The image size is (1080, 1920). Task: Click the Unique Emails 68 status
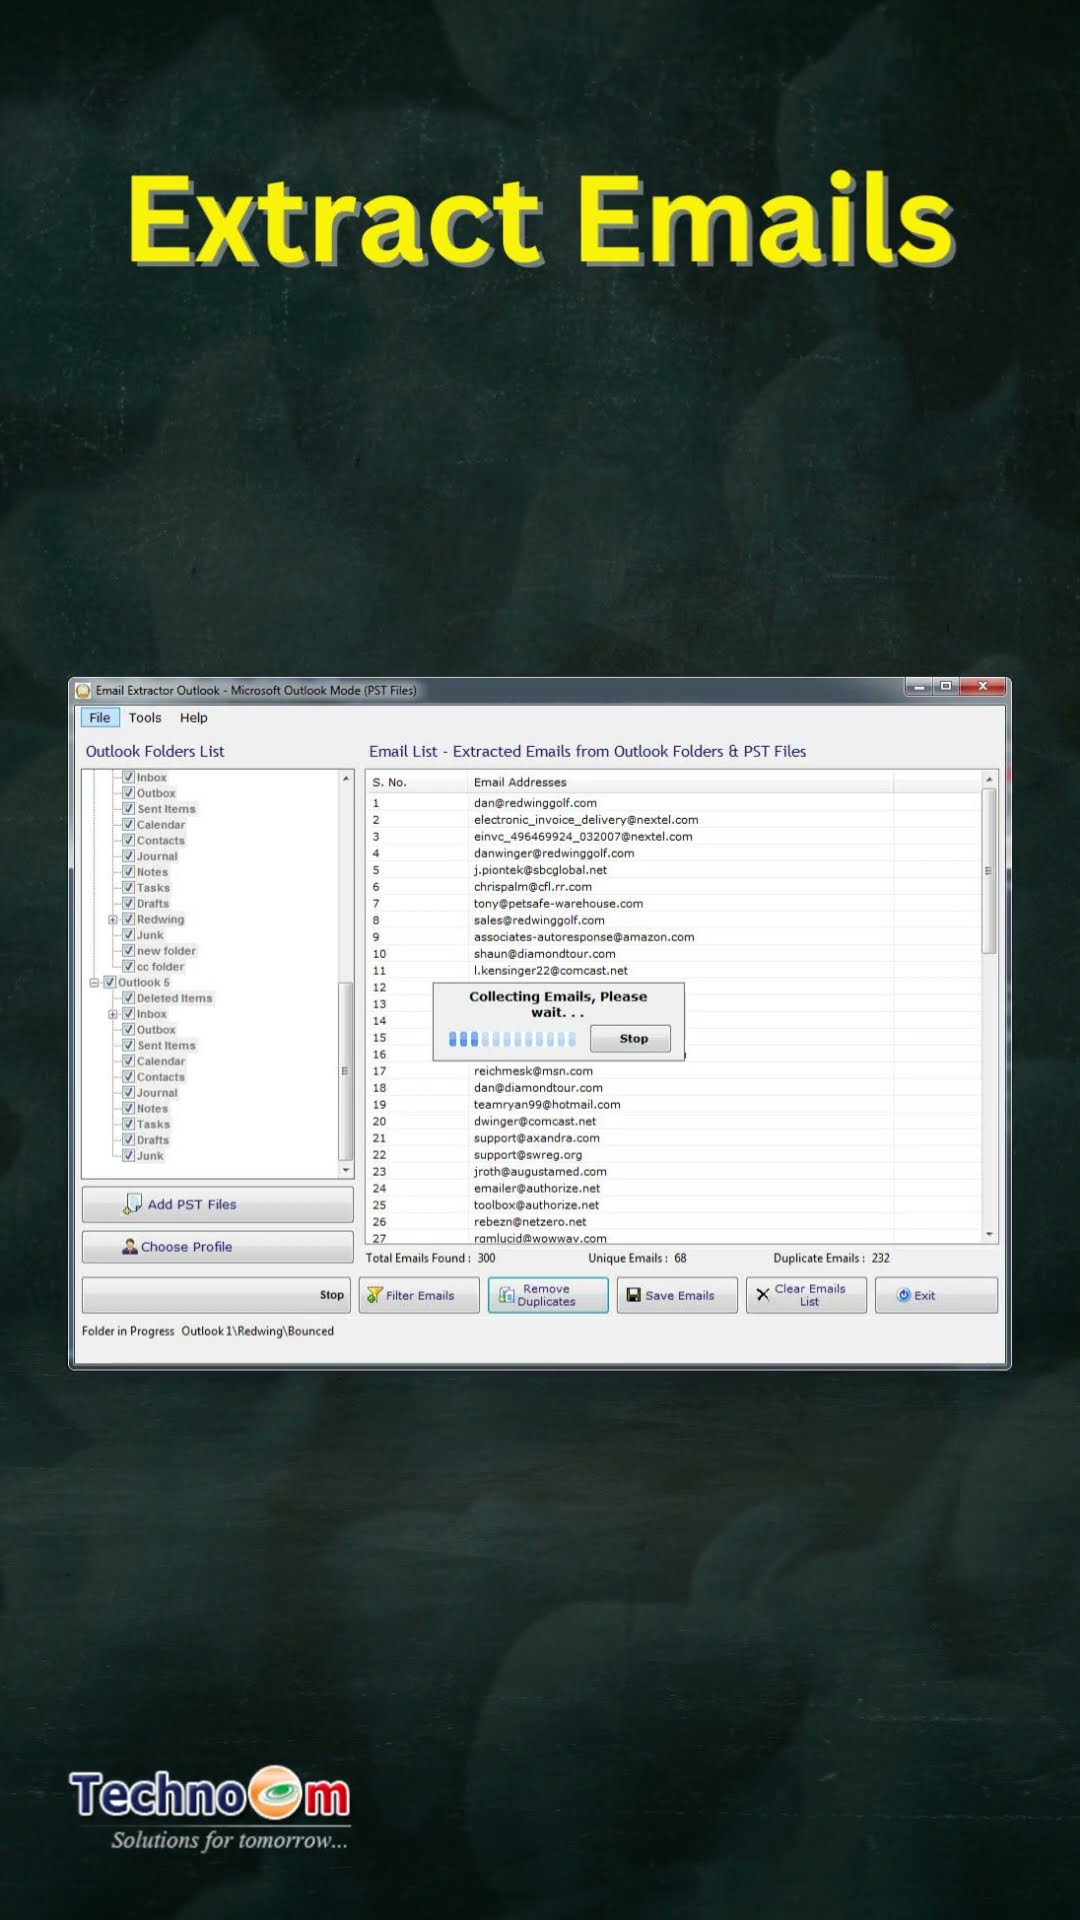point(637,1258)
